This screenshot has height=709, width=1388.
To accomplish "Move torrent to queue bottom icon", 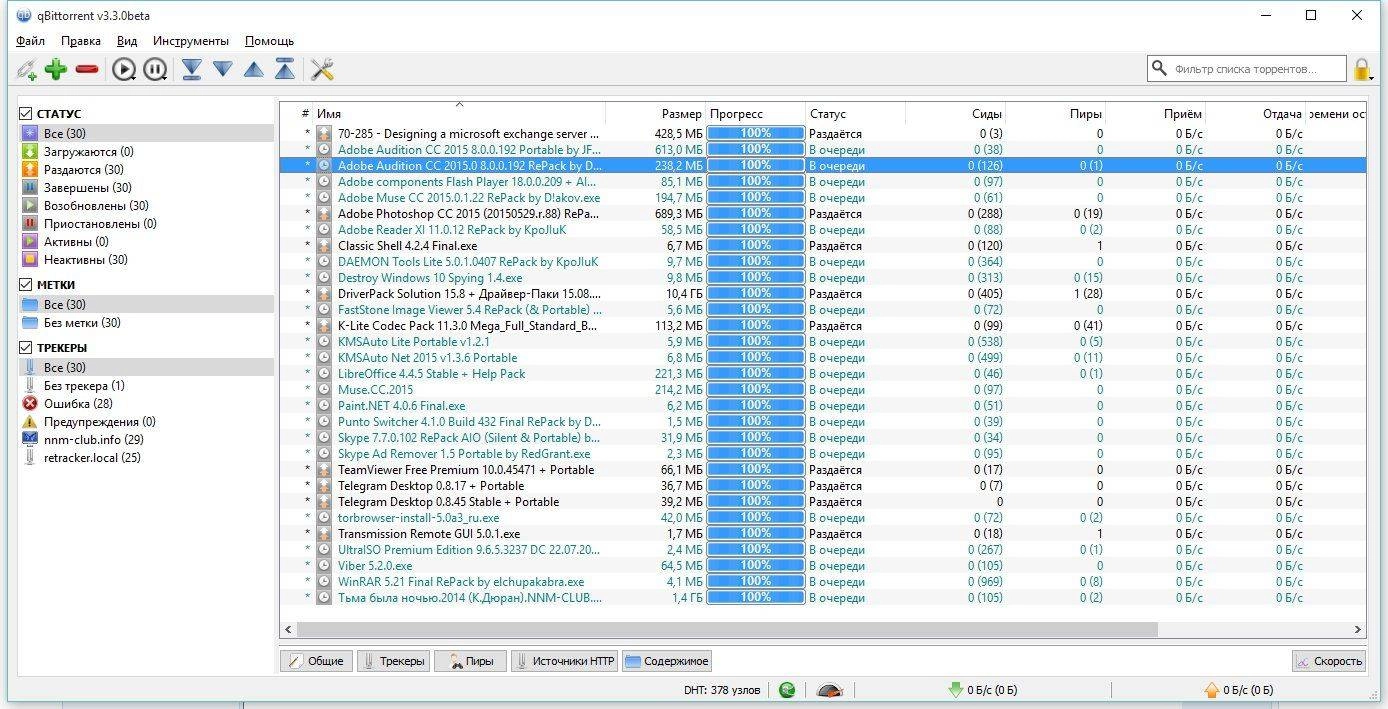I will pos(191,69).
